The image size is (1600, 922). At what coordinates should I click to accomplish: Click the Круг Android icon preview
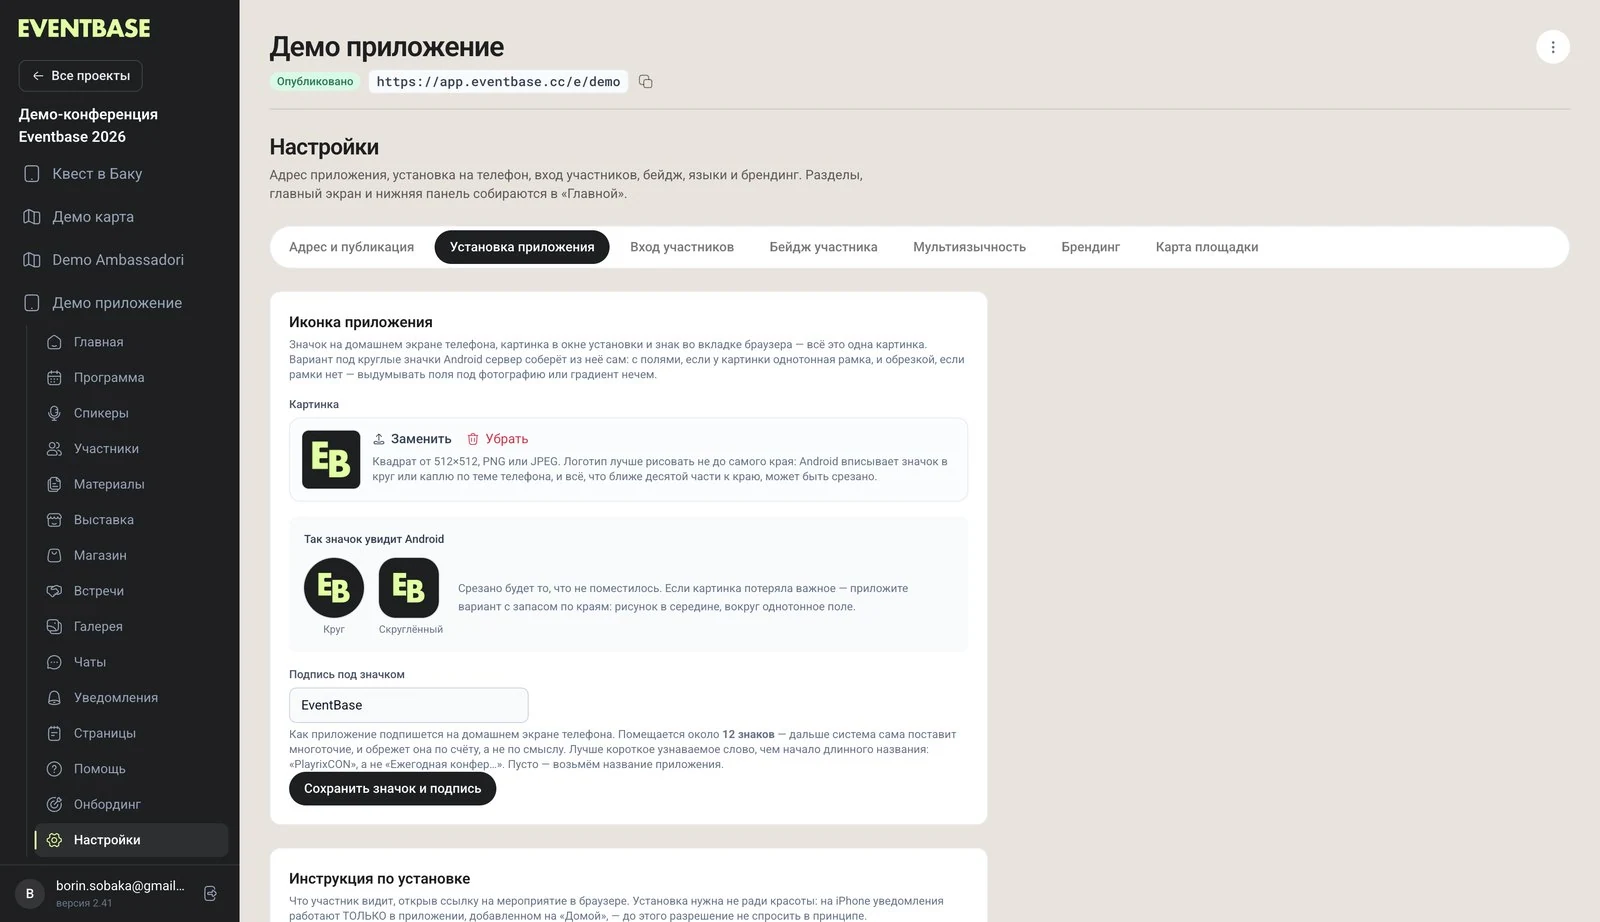[x=334, y=588]
